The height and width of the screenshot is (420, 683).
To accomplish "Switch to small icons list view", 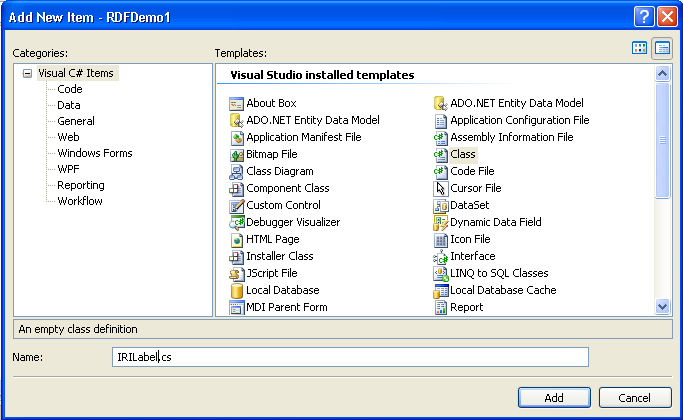I will tap(661, 48).
